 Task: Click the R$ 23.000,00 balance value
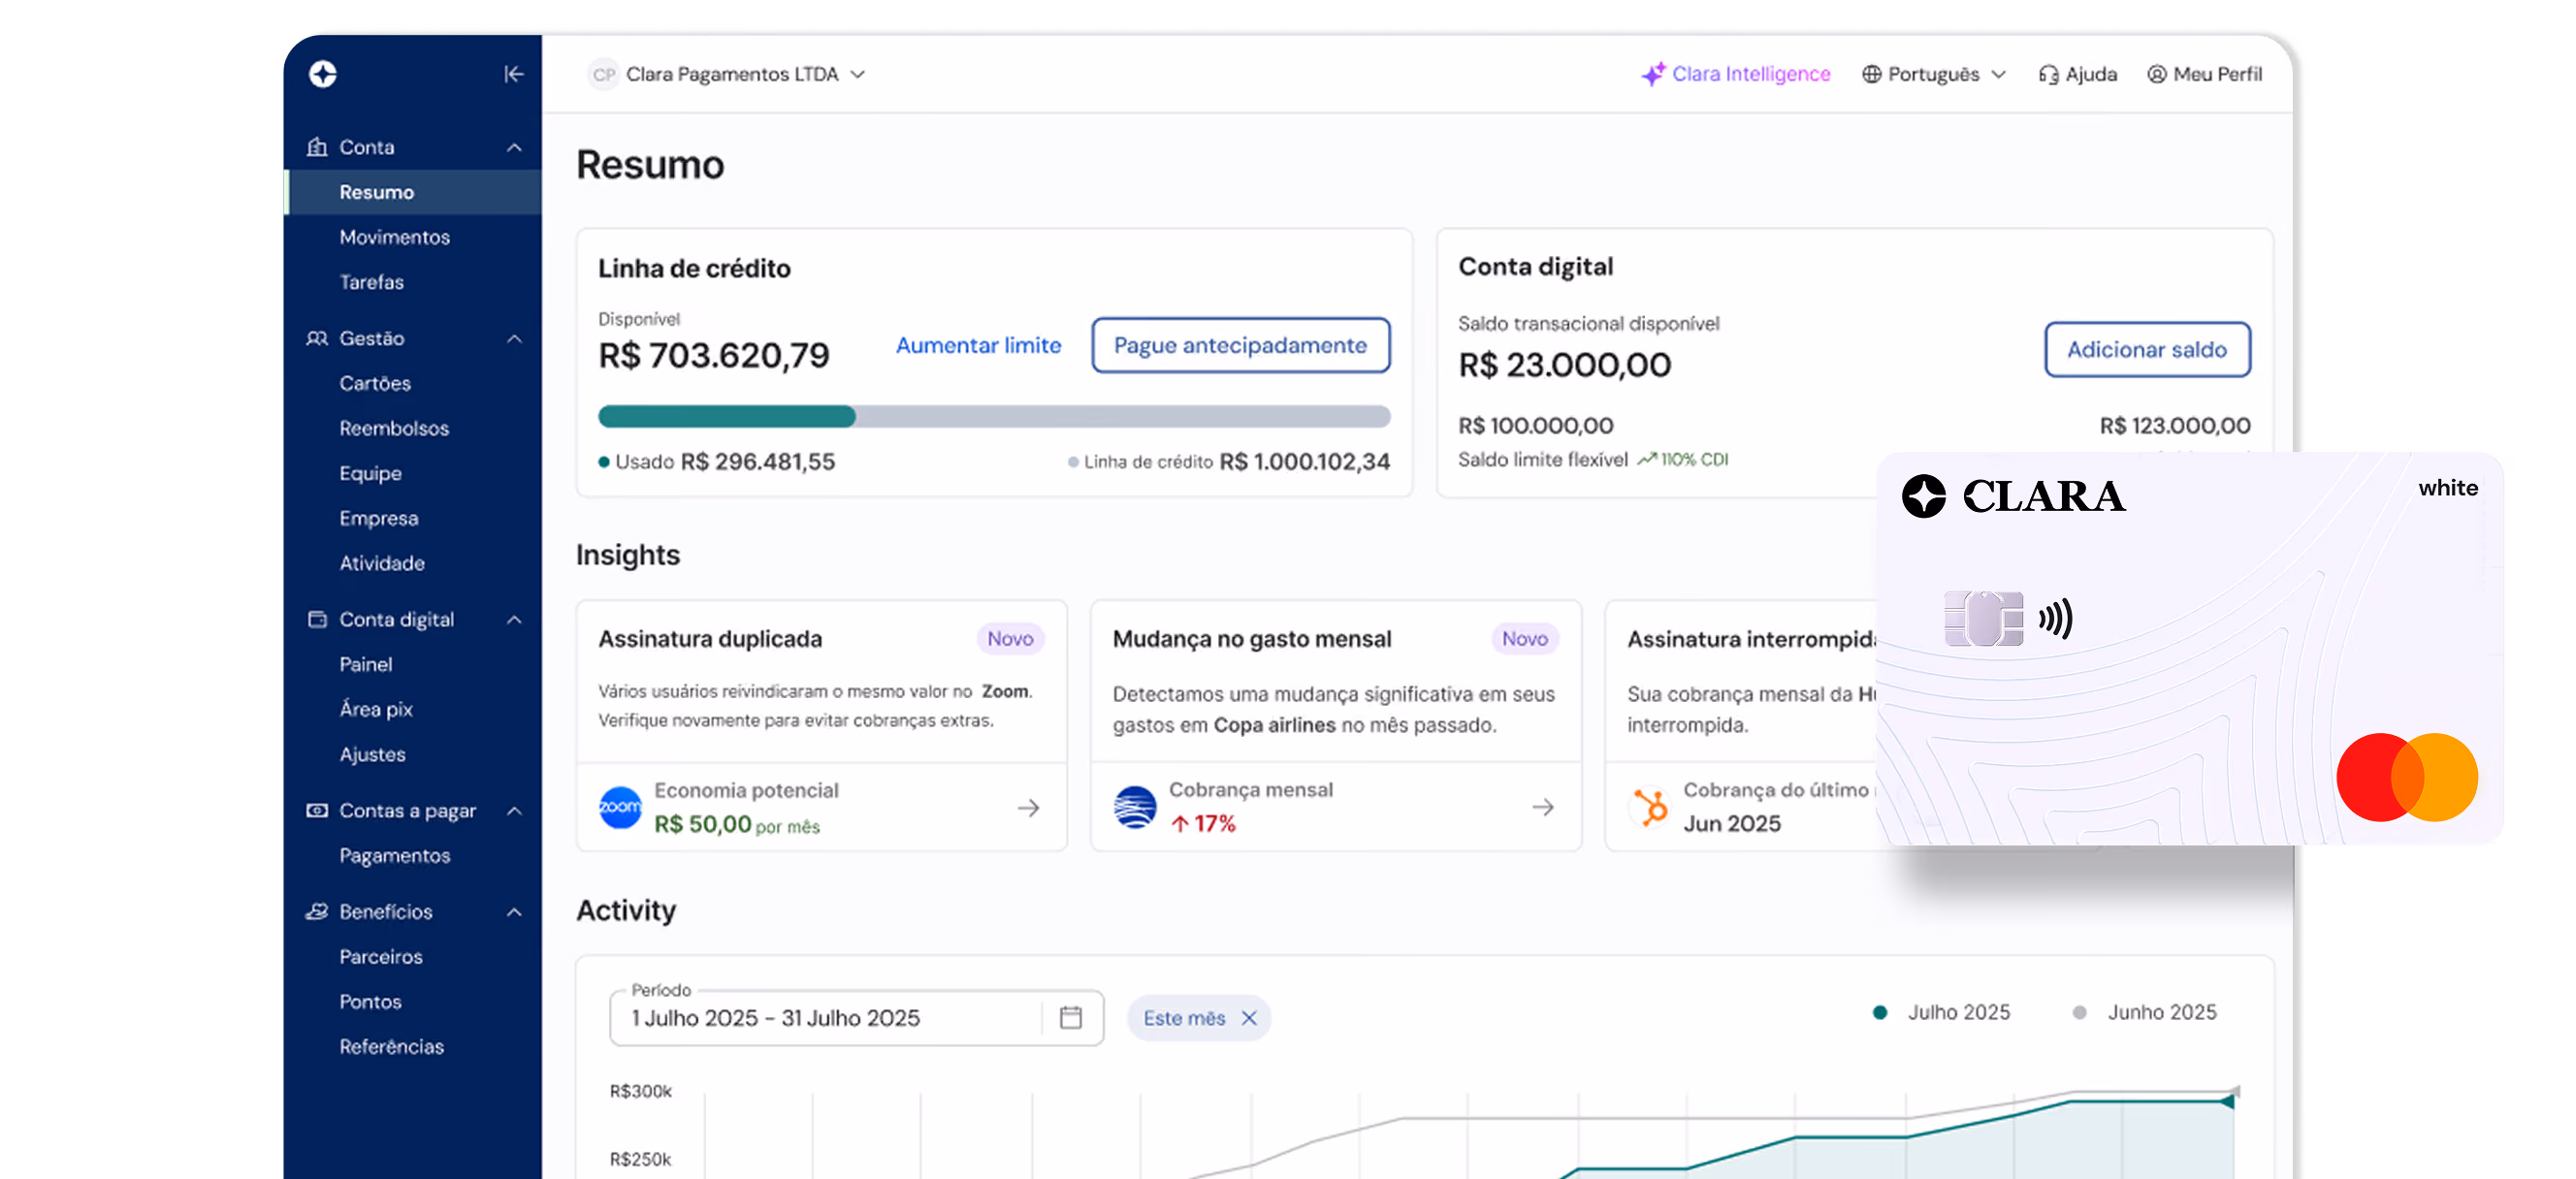(x=1565, y=365)
